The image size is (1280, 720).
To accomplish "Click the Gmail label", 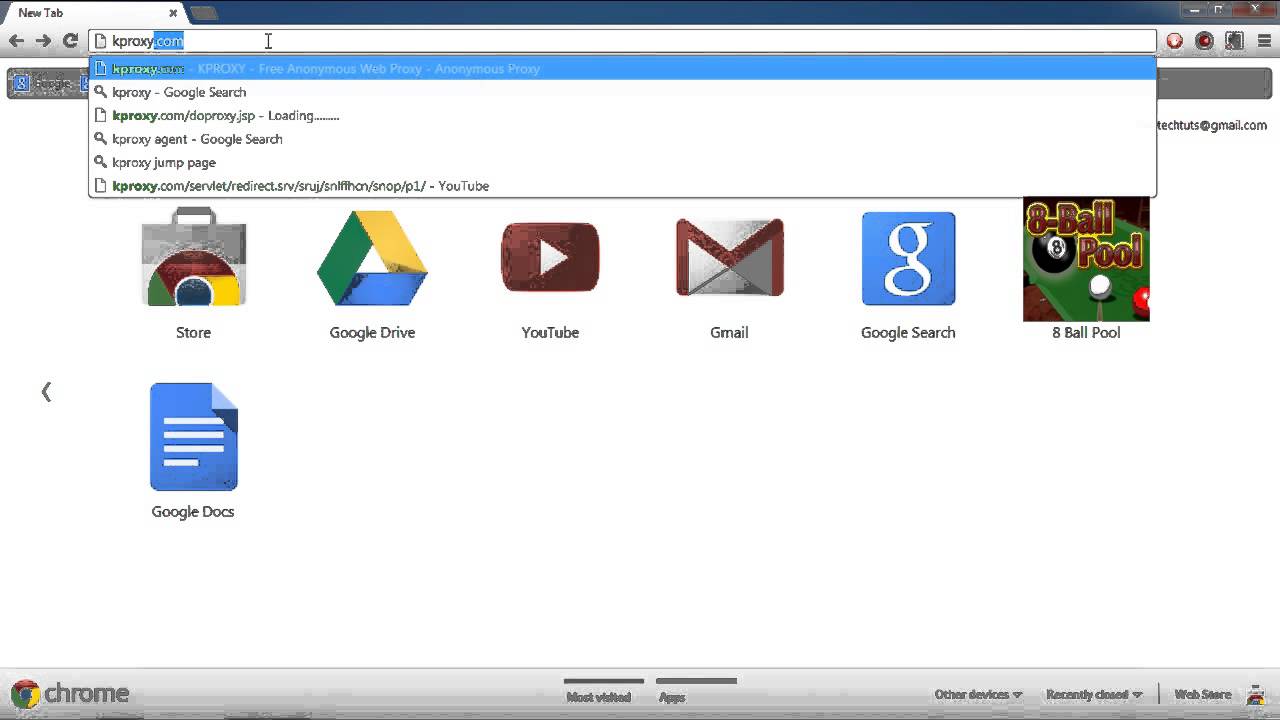I will (729, 332).
